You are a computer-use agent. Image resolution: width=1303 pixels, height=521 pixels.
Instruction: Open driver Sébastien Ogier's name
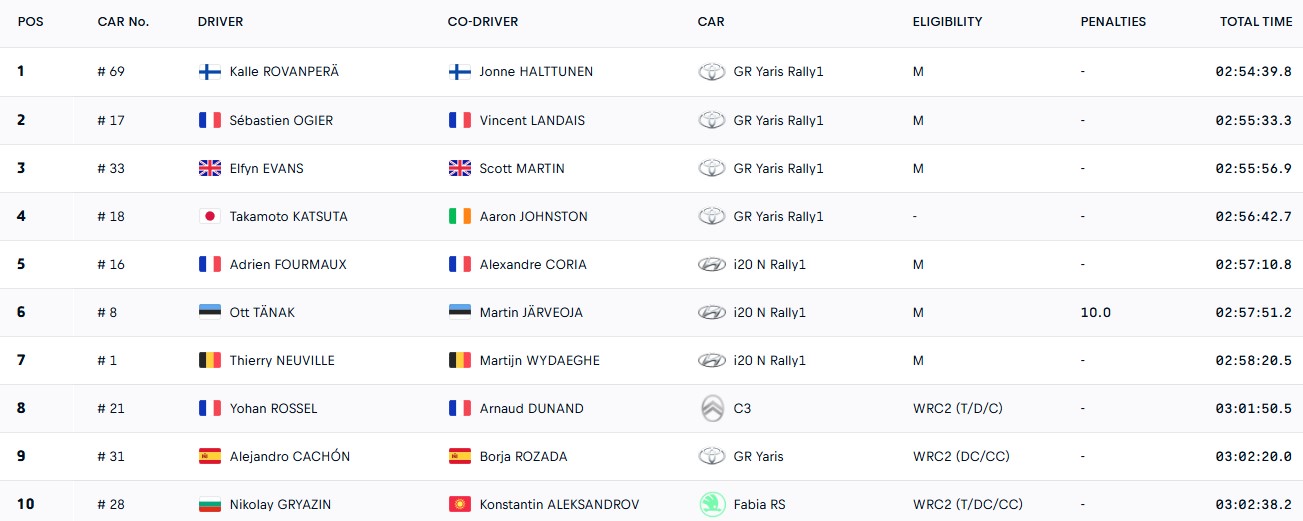(281, 120)
